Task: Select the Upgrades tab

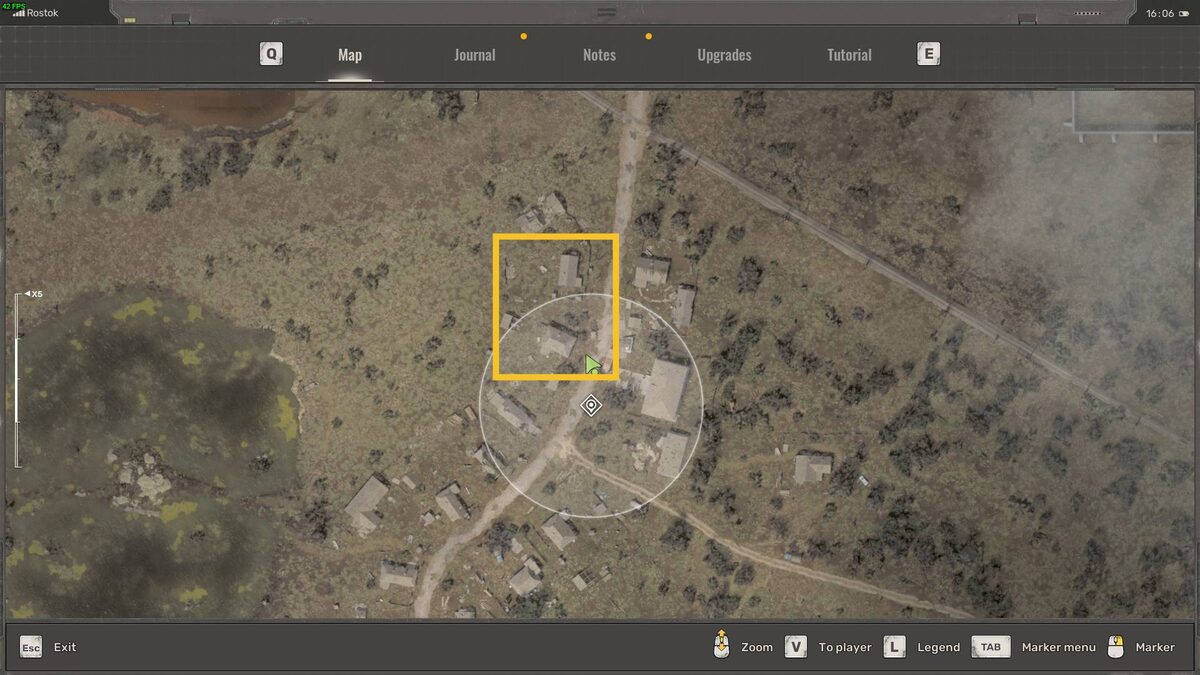Action: tap(724, 55)
